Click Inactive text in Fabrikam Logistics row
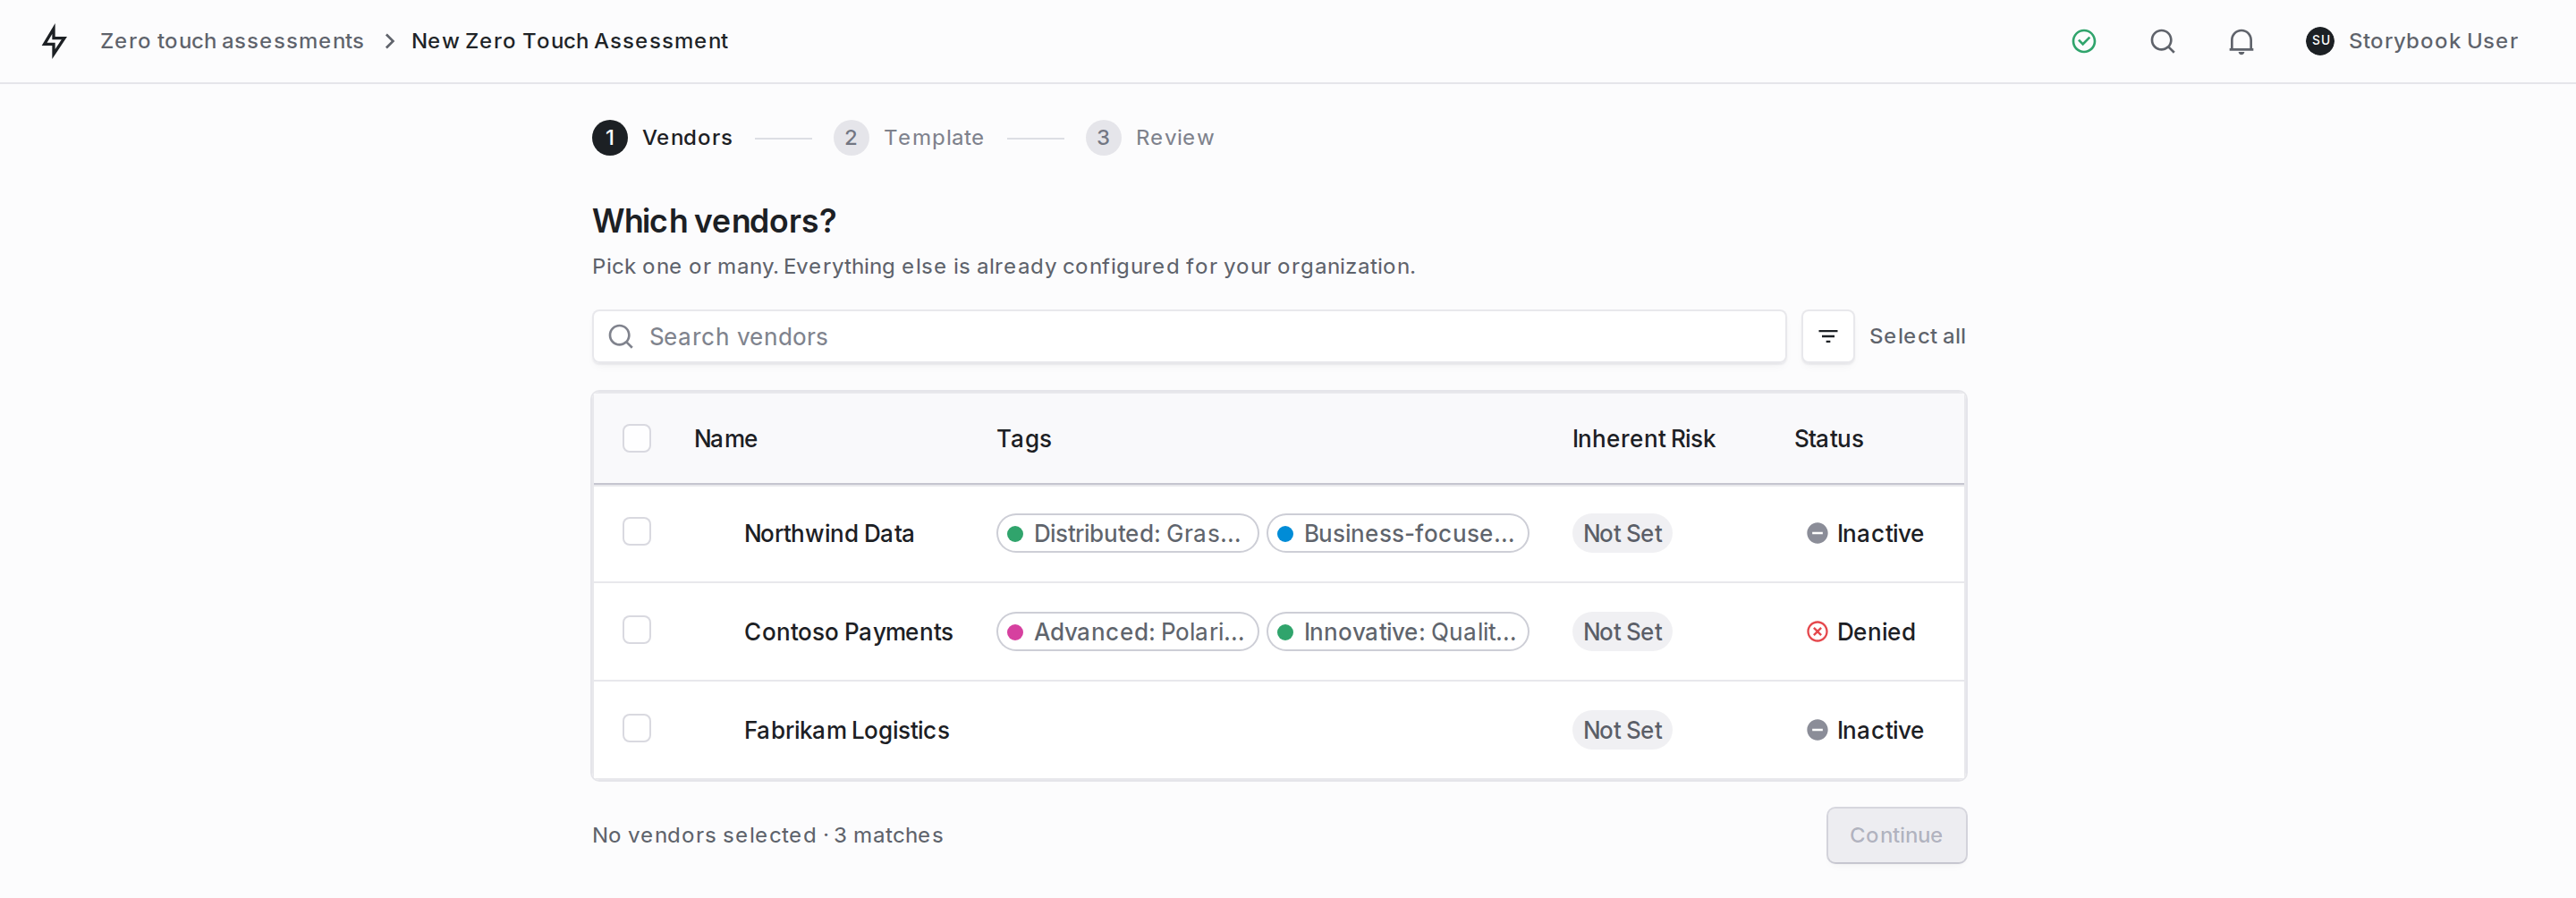The image size is (2576, 898). pyautogui.click(x=1879, y=730)
